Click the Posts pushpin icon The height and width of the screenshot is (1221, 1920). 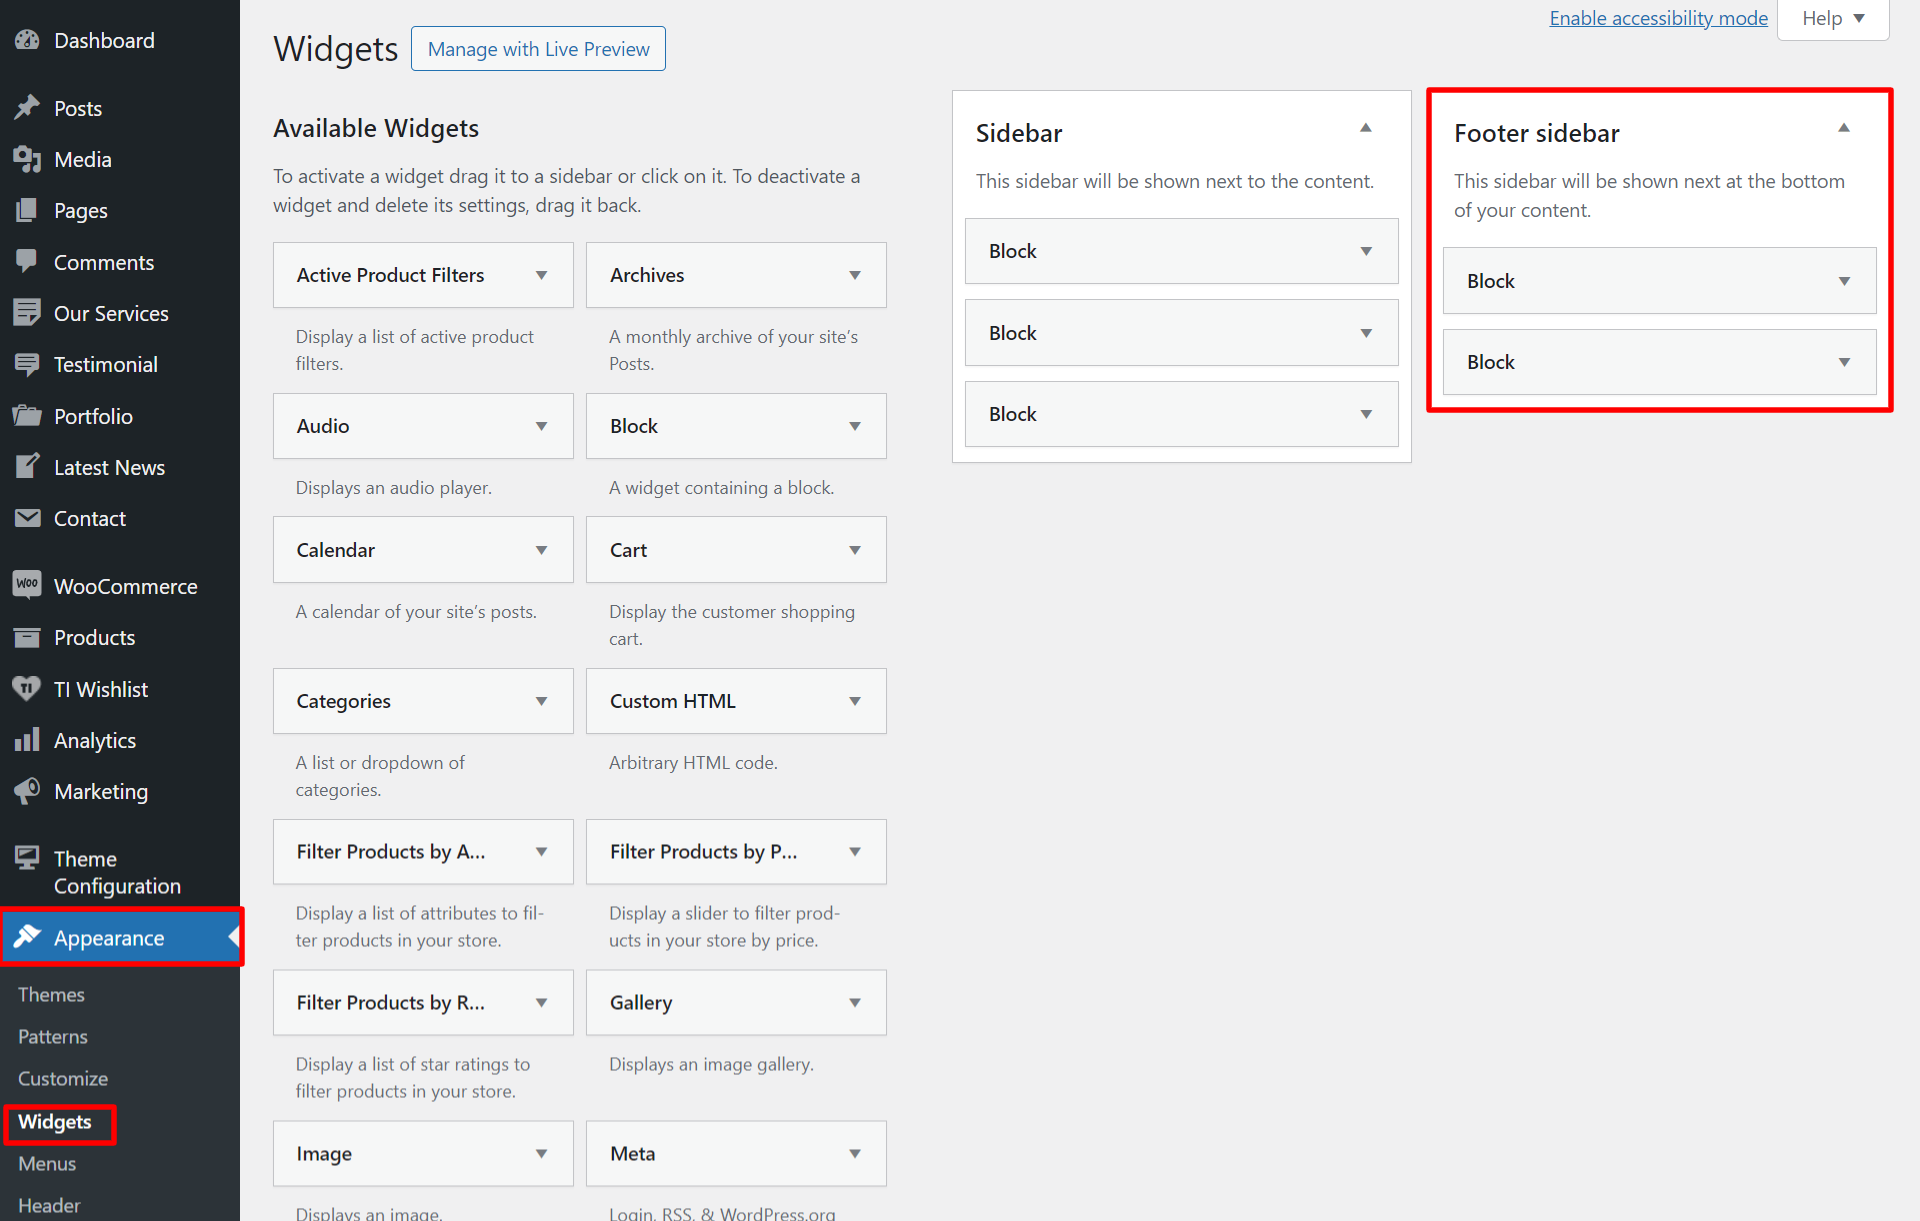click(27, 108)
